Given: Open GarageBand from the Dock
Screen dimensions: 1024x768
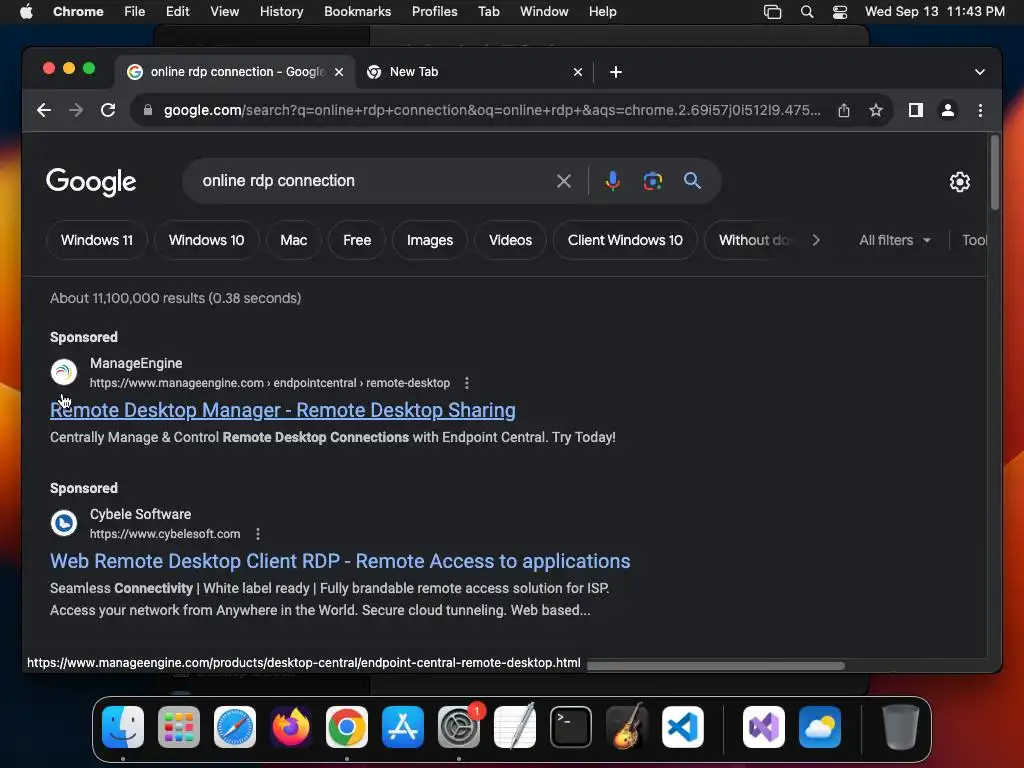Looking at the screenshot, I should click(627, 727).
